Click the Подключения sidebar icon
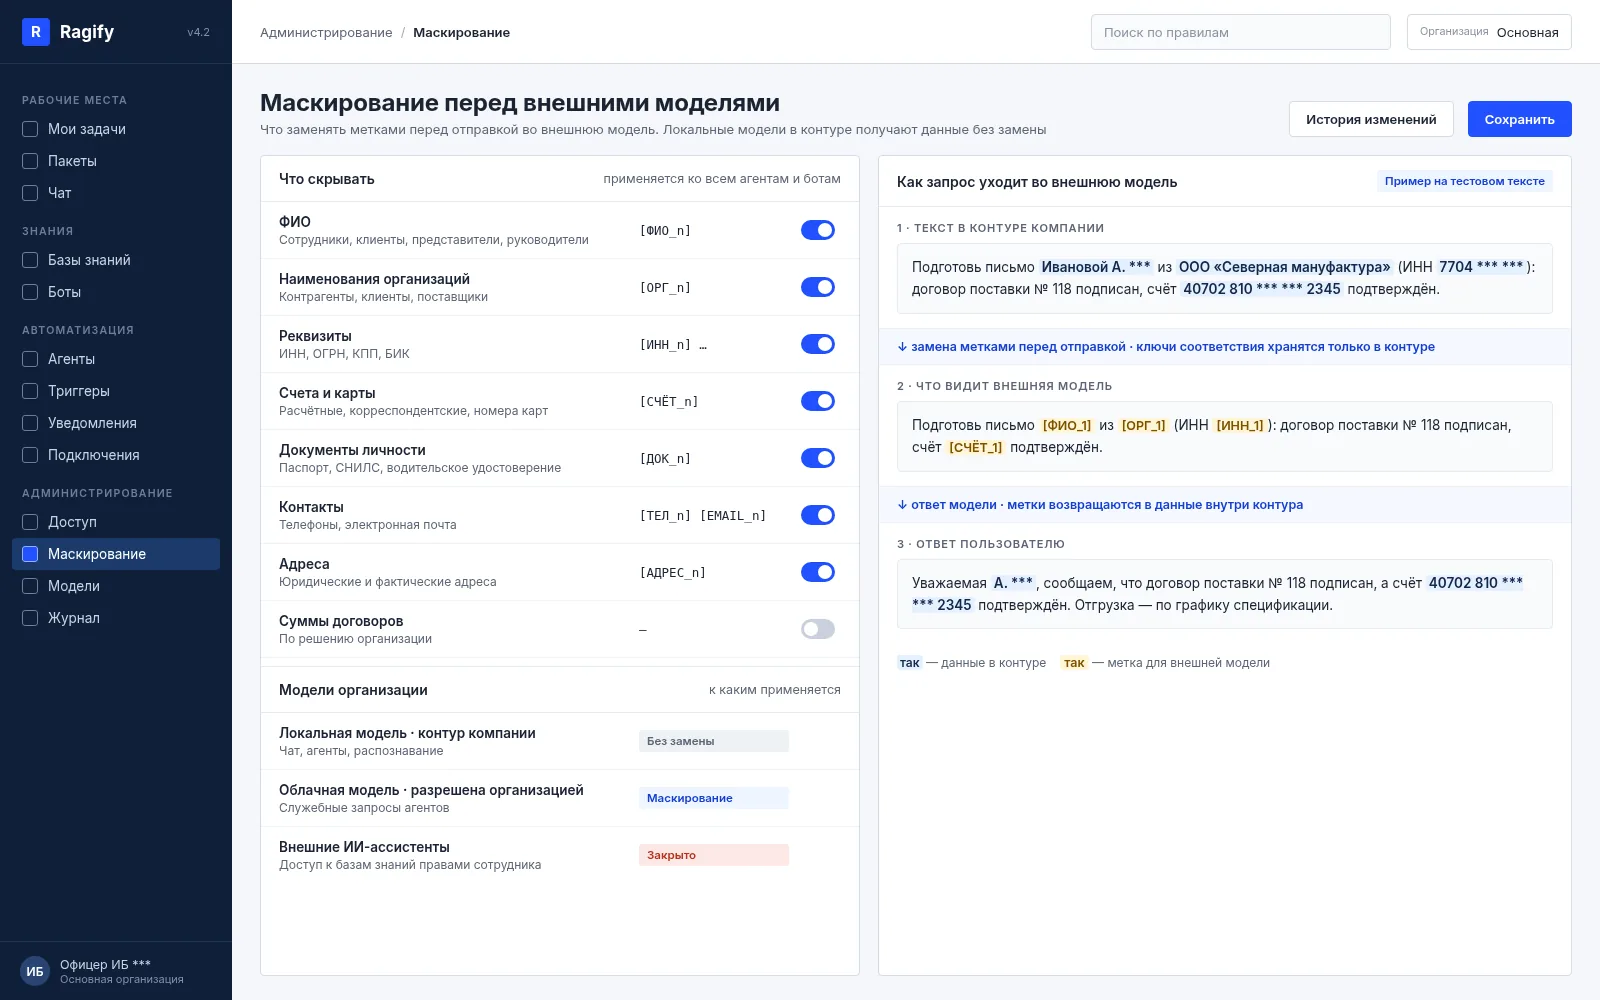Image resolution: width=1600 pixels, height=1000 pixels. coord(30,455)
